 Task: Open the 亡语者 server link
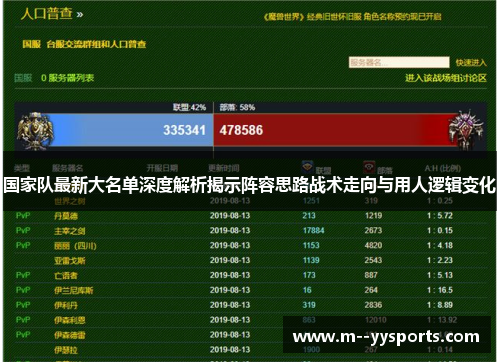click(x=66, y=276)
